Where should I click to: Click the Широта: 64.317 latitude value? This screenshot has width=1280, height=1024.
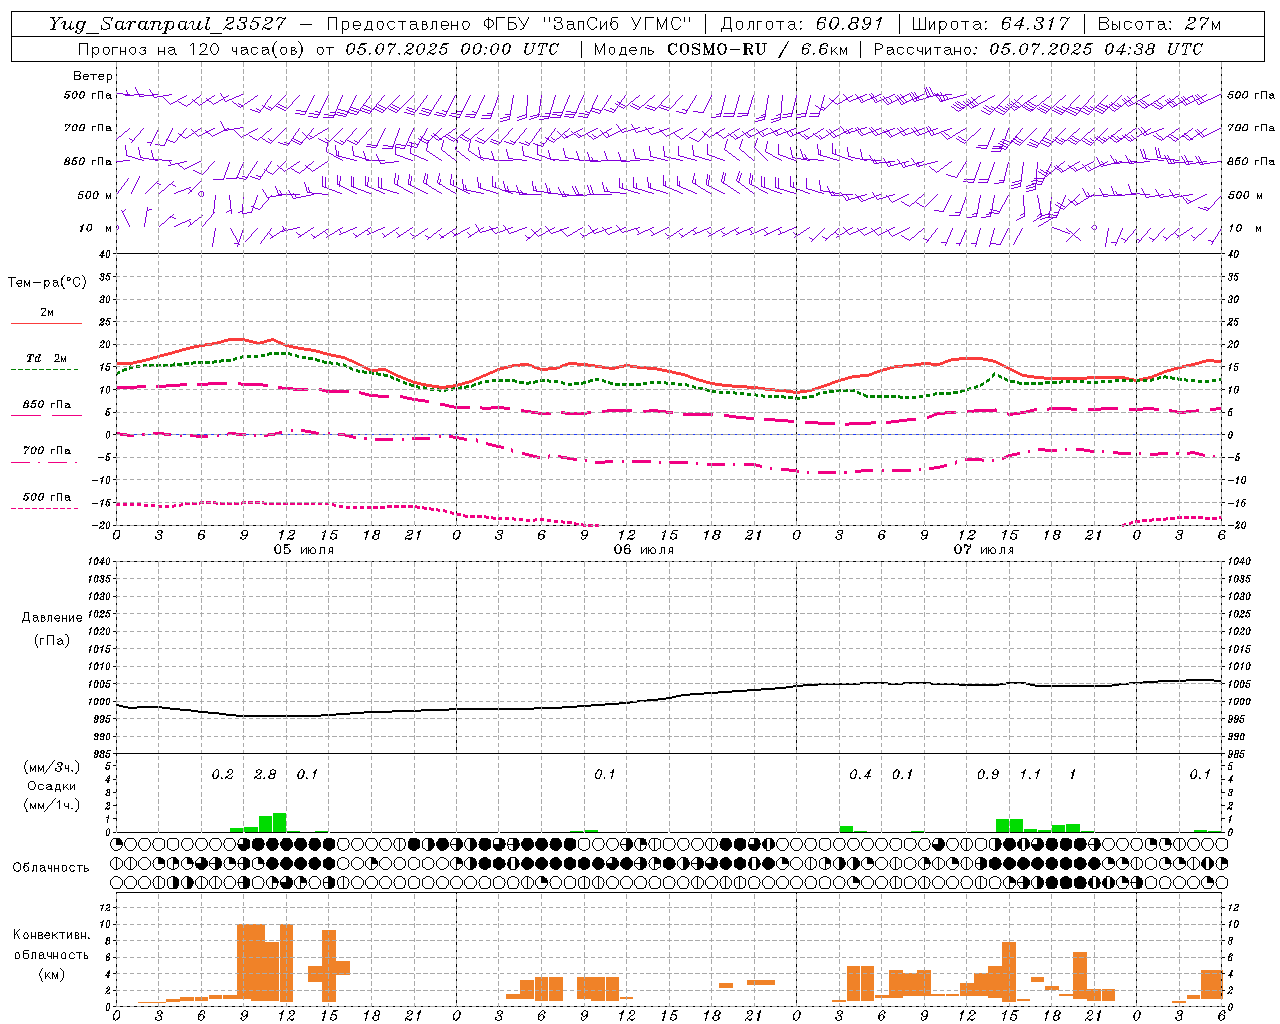(x=990, y=24)
